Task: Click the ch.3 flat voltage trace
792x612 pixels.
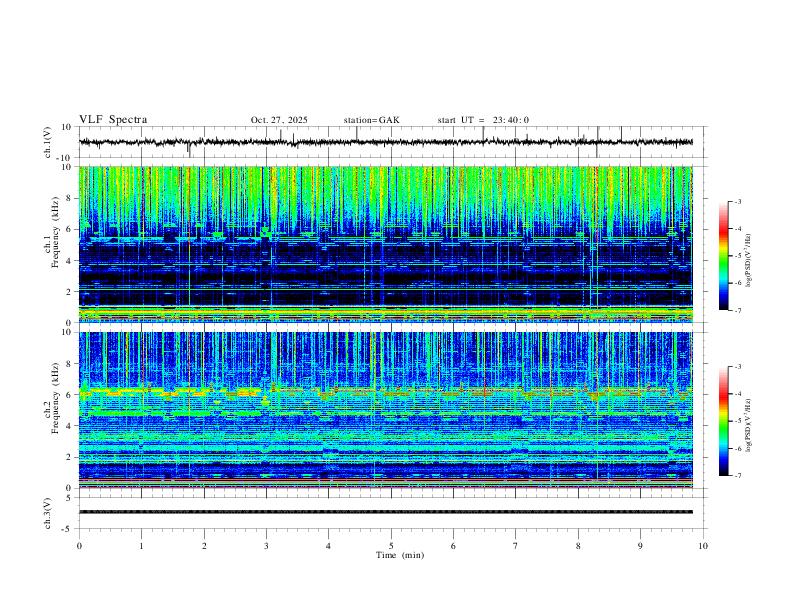Action: point(386,512)
